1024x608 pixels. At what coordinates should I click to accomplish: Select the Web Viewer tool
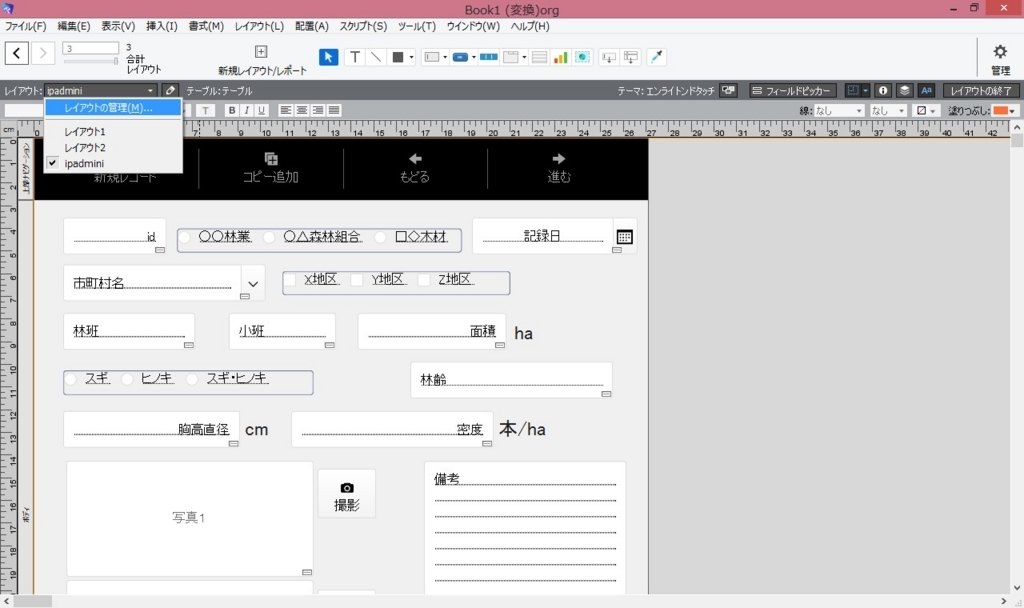click(x=582, y=57)
